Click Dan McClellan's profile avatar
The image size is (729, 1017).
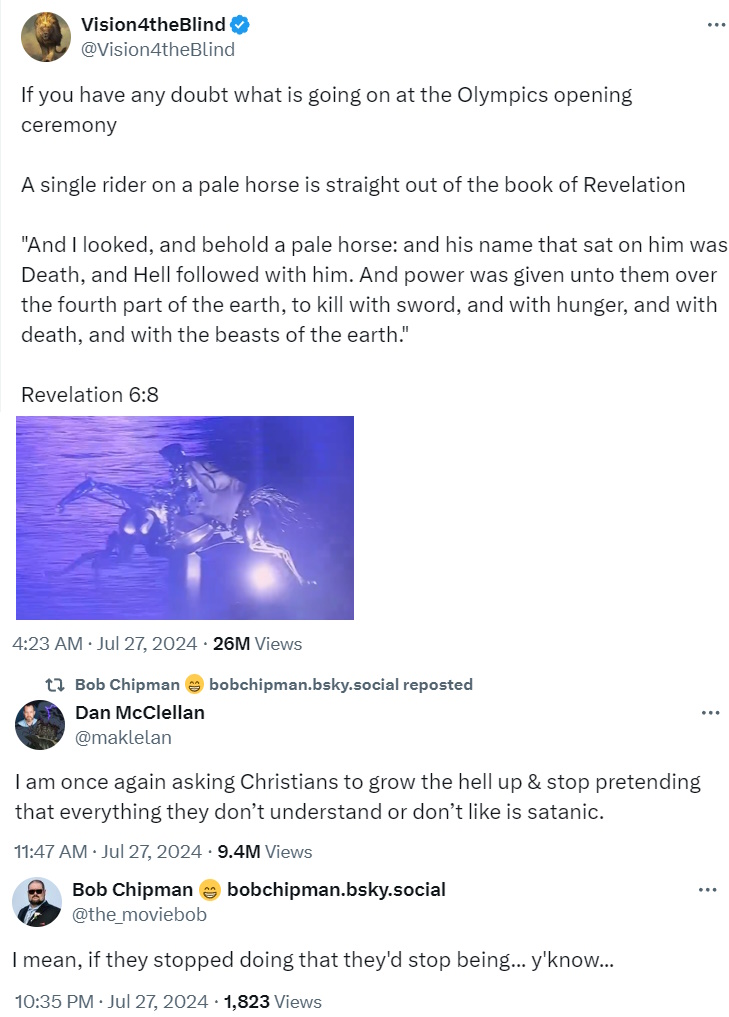click(40, 725)
